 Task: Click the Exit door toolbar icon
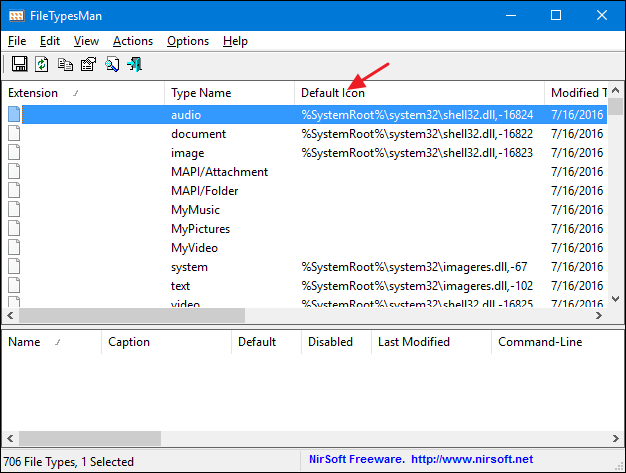point(134,65)
